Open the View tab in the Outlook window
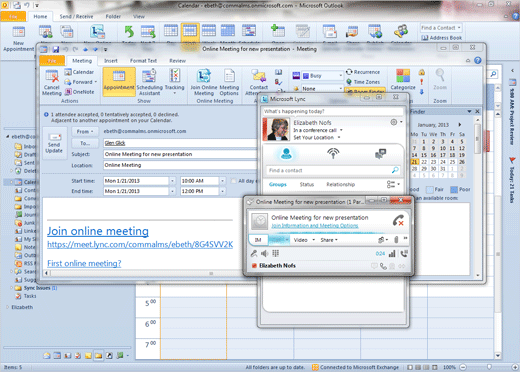520x372 pixels. point(139,16)
